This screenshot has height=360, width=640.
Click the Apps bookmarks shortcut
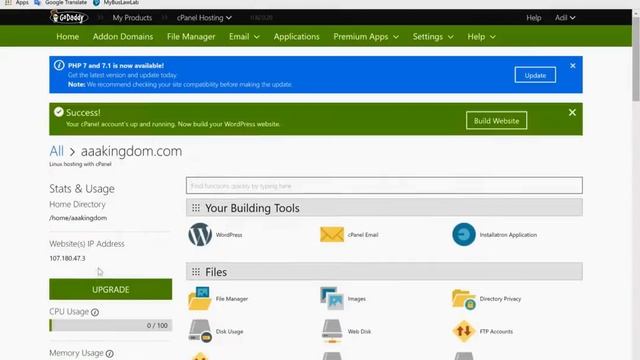(x=17, y=2)
